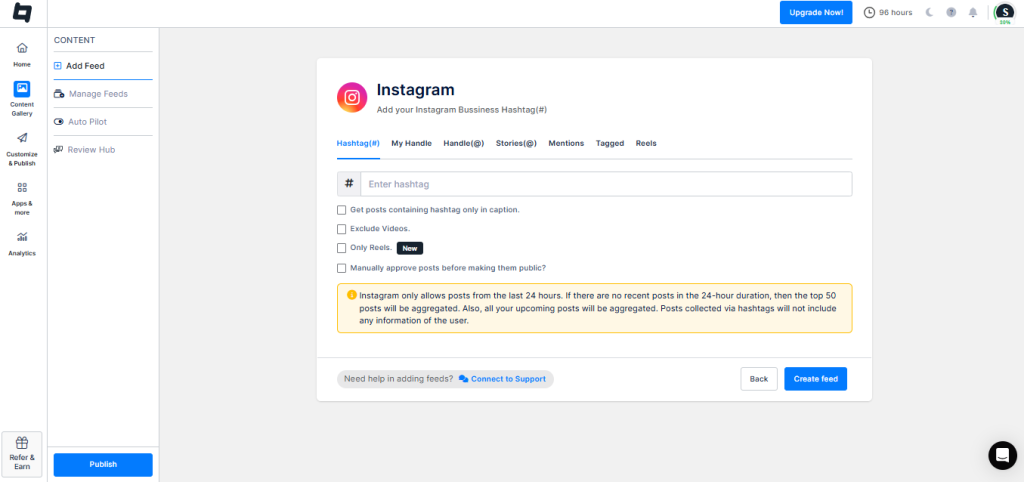Switch to the Handle(@) tab

click(464, 143)
